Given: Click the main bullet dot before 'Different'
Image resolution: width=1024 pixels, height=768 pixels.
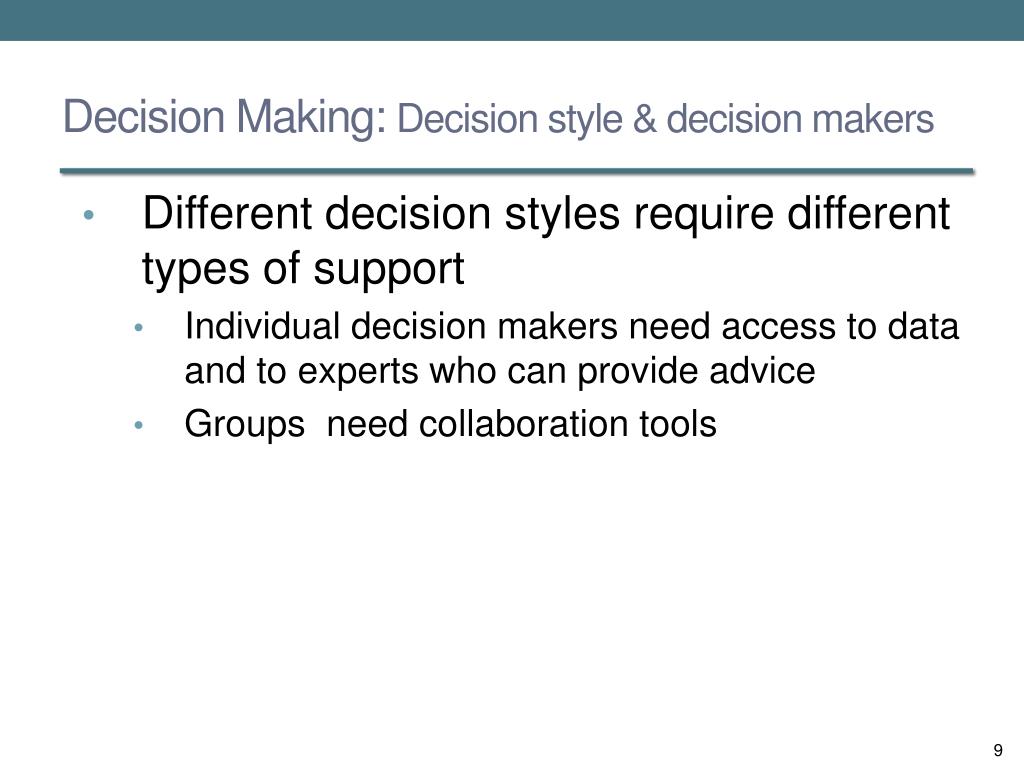Looking at the screenshot, I should coord(89,214).
